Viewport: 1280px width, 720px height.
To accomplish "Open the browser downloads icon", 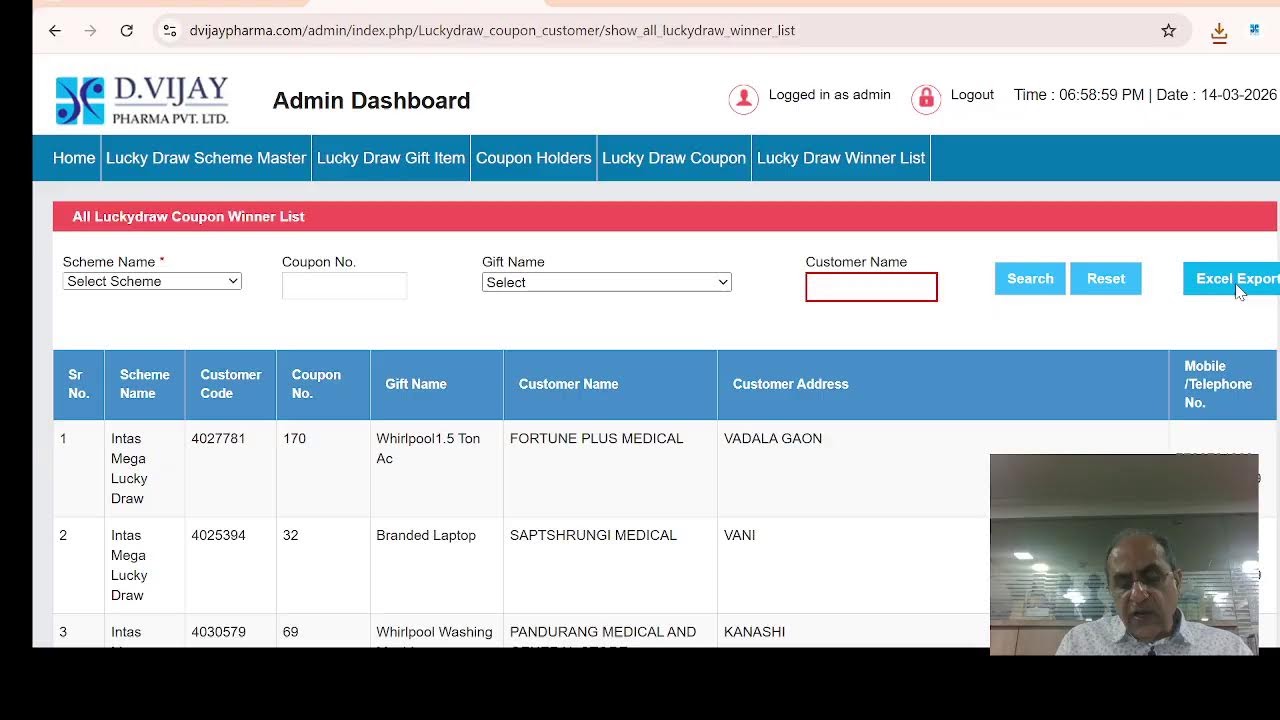I will tap(1219, 32).
